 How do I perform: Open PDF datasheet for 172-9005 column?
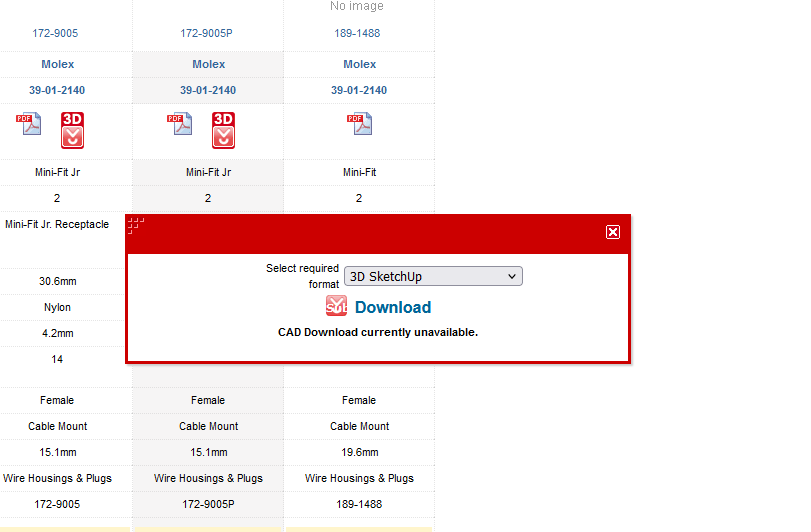pos(28,124)
